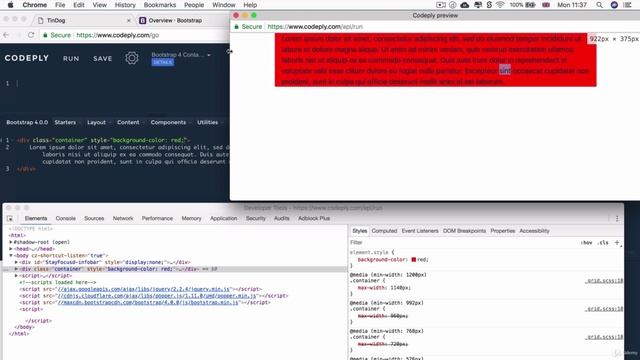Expand the #shadow-root node
This screenshot has height=360, width=640.
pyautogui.click(x=11, y=242)
